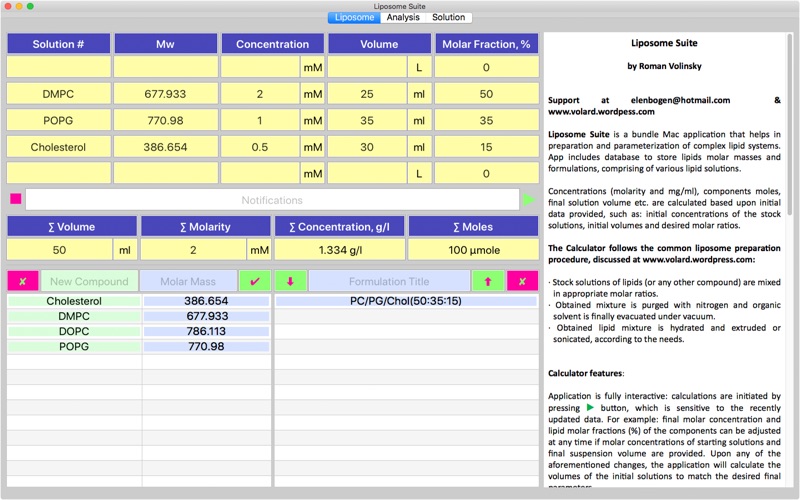
Task: Click the ∑ Concentration, g/l header
Action: tap(339, 227)
